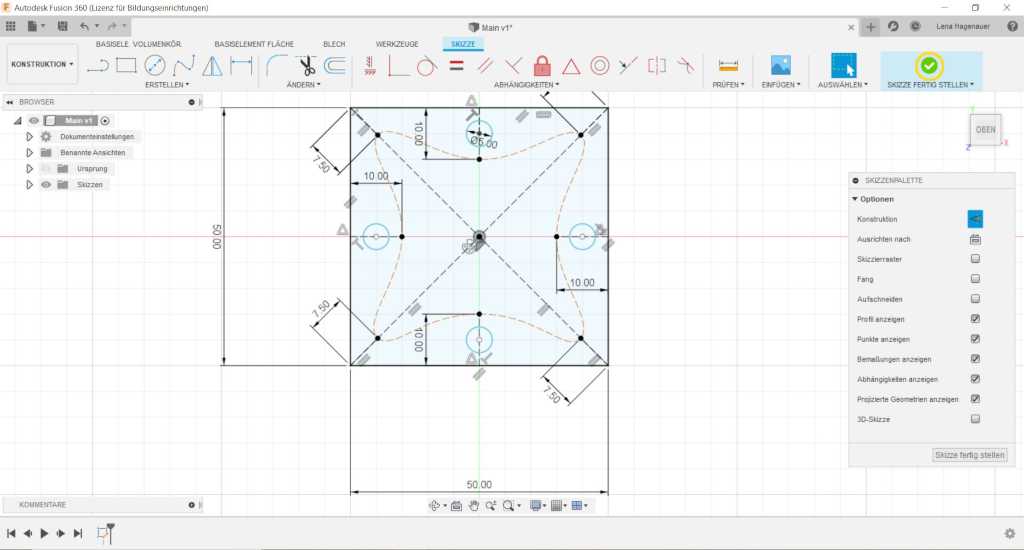
Task: Apply Parallel constraint
Action: [x=485, y=65]
